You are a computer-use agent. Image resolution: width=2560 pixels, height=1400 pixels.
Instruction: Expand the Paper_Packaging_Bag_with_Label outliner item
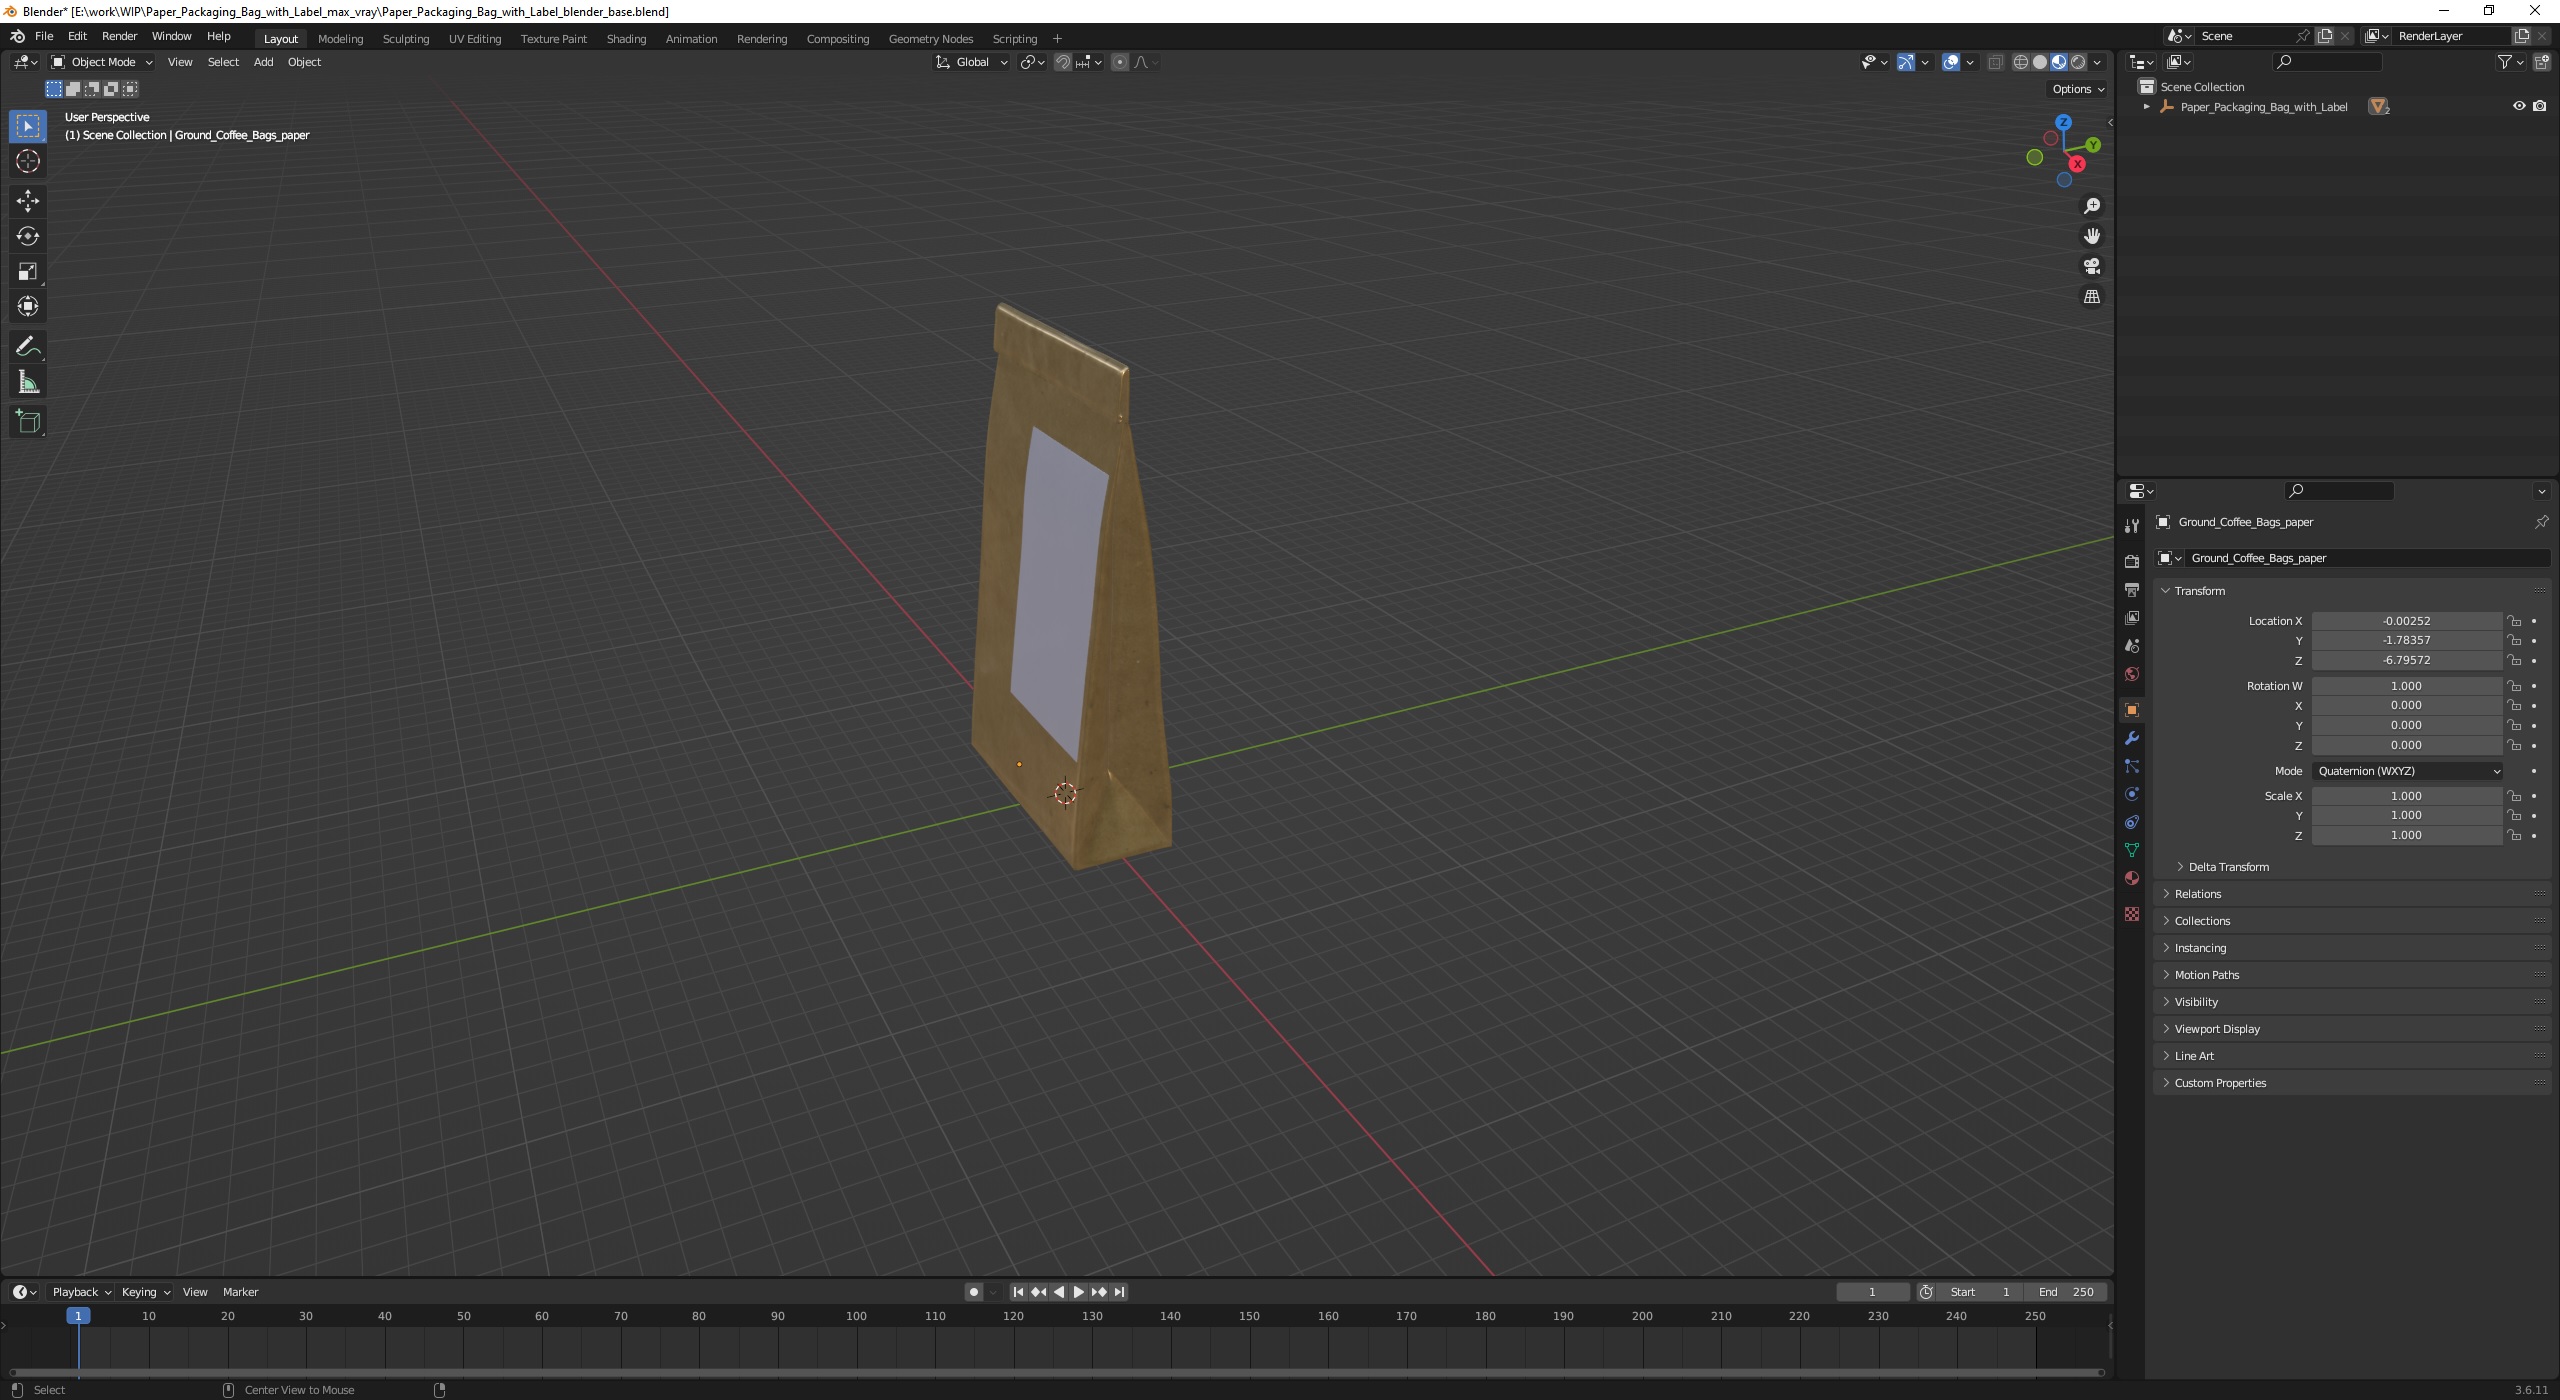click(2146, 107)
